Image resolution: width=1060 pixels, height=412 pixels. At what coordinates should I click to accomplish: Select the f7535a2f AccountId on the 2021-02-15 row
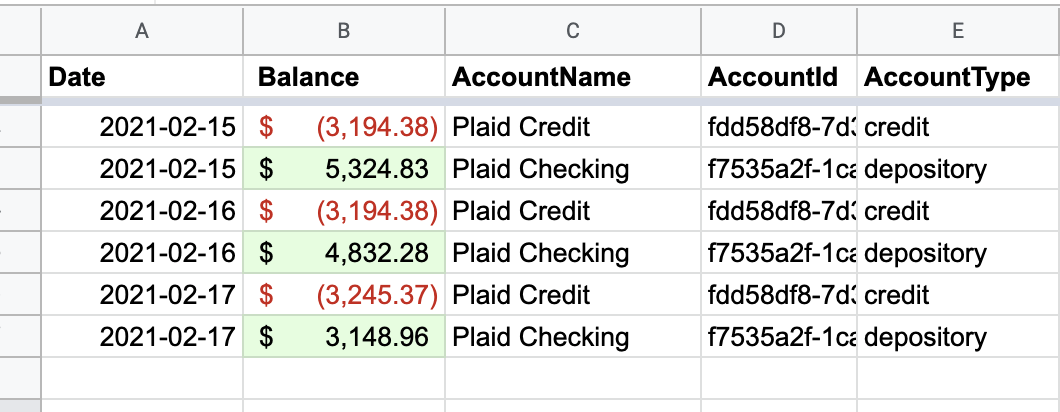click(x=779, y=168)
